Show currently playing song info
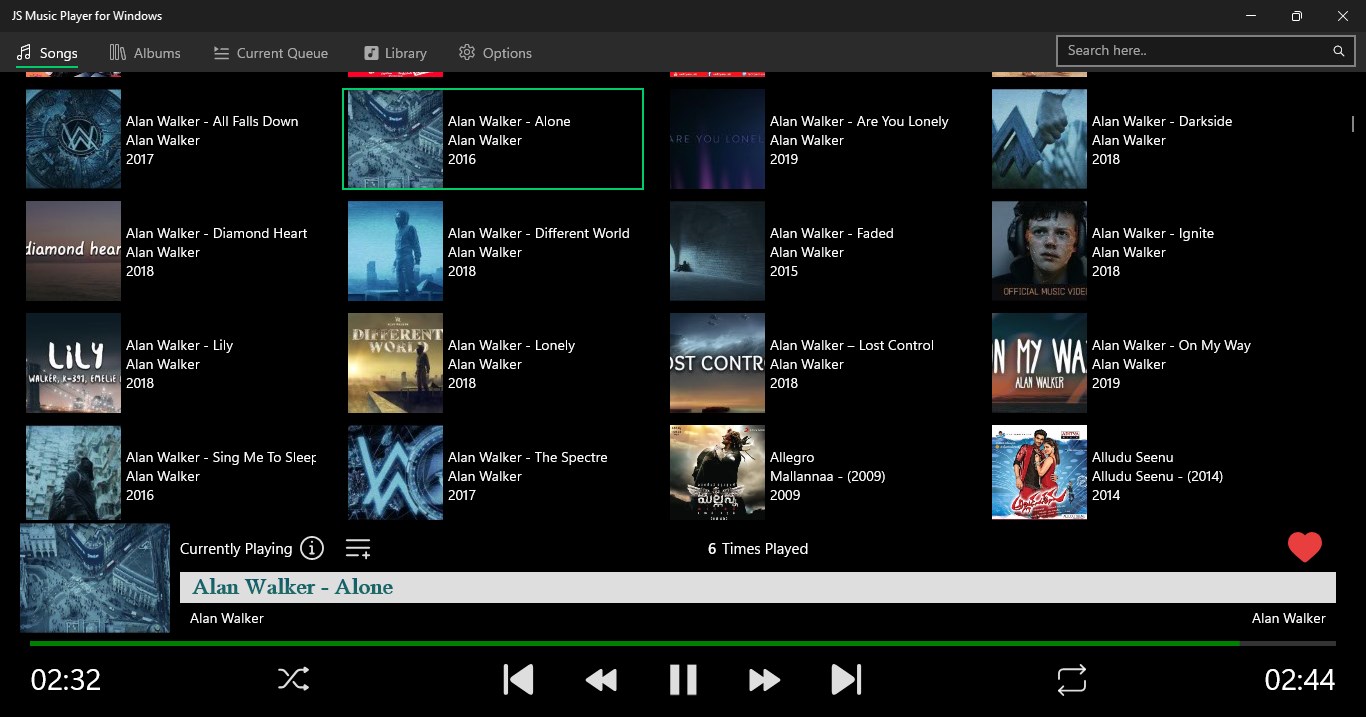 pos(312,548)
